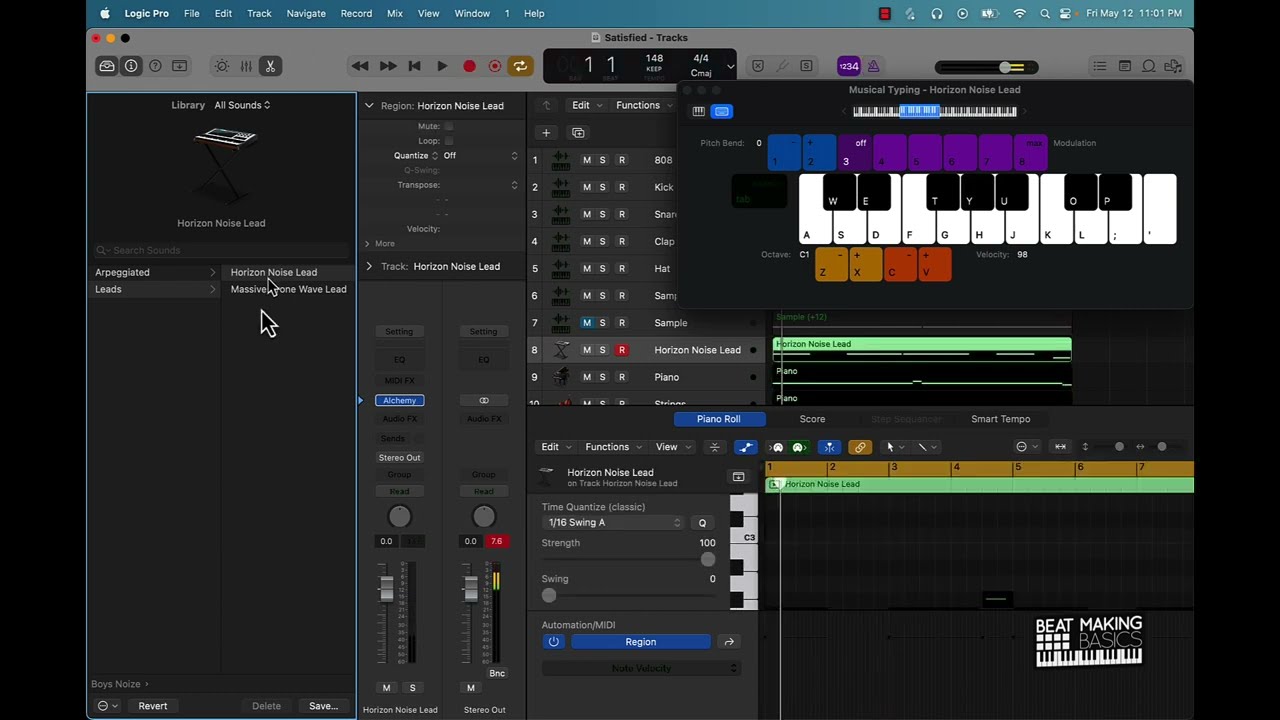
Task: Switch to the Score tab
Action: coord(812,419)
